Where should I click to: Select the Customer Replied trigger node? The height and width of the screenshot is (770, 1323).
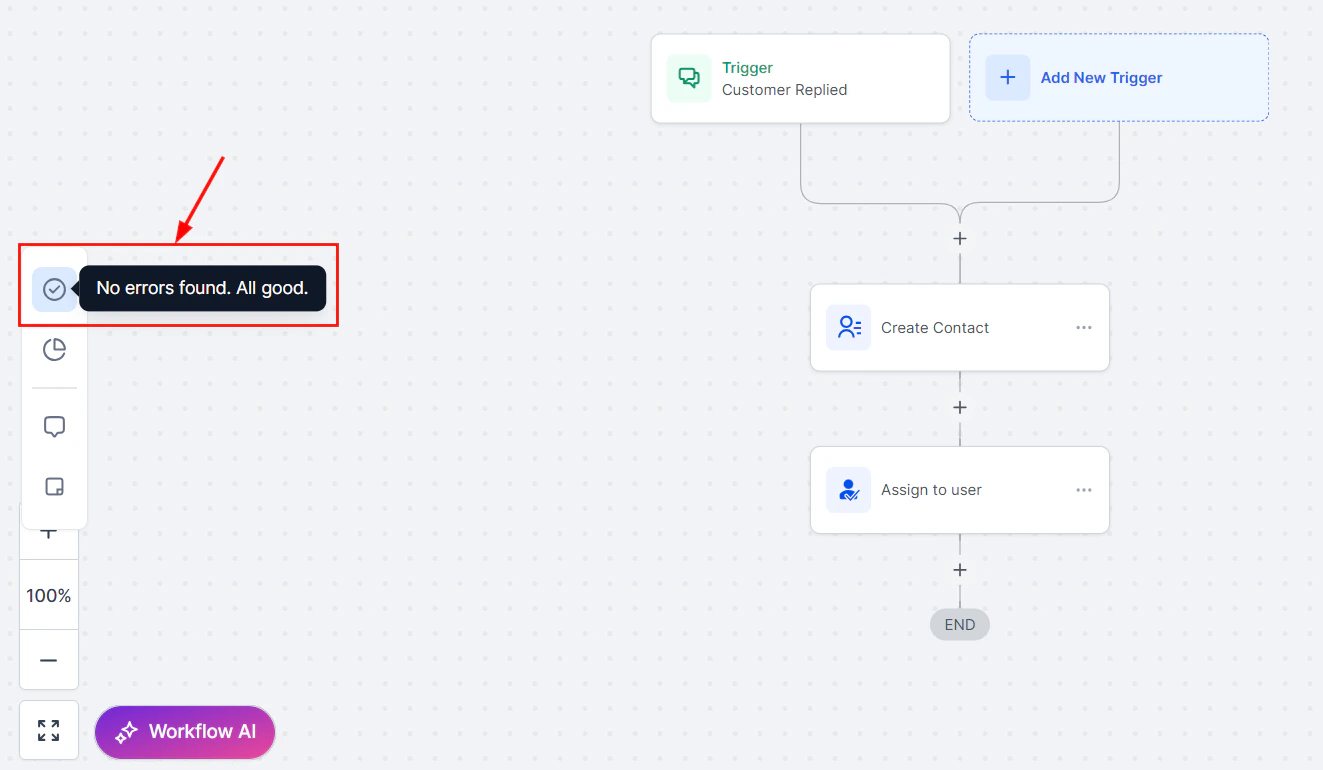pyautogui.click(x=800, y=78)
